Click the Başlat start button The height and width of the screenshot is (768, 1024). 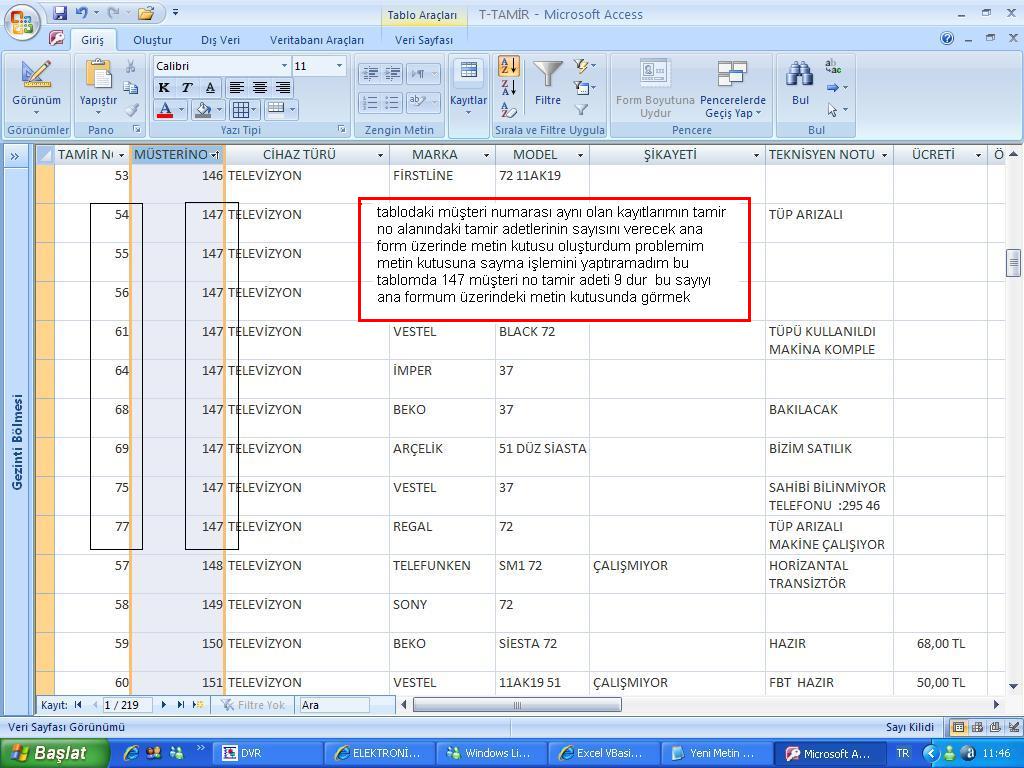click(x=48, y=753)
